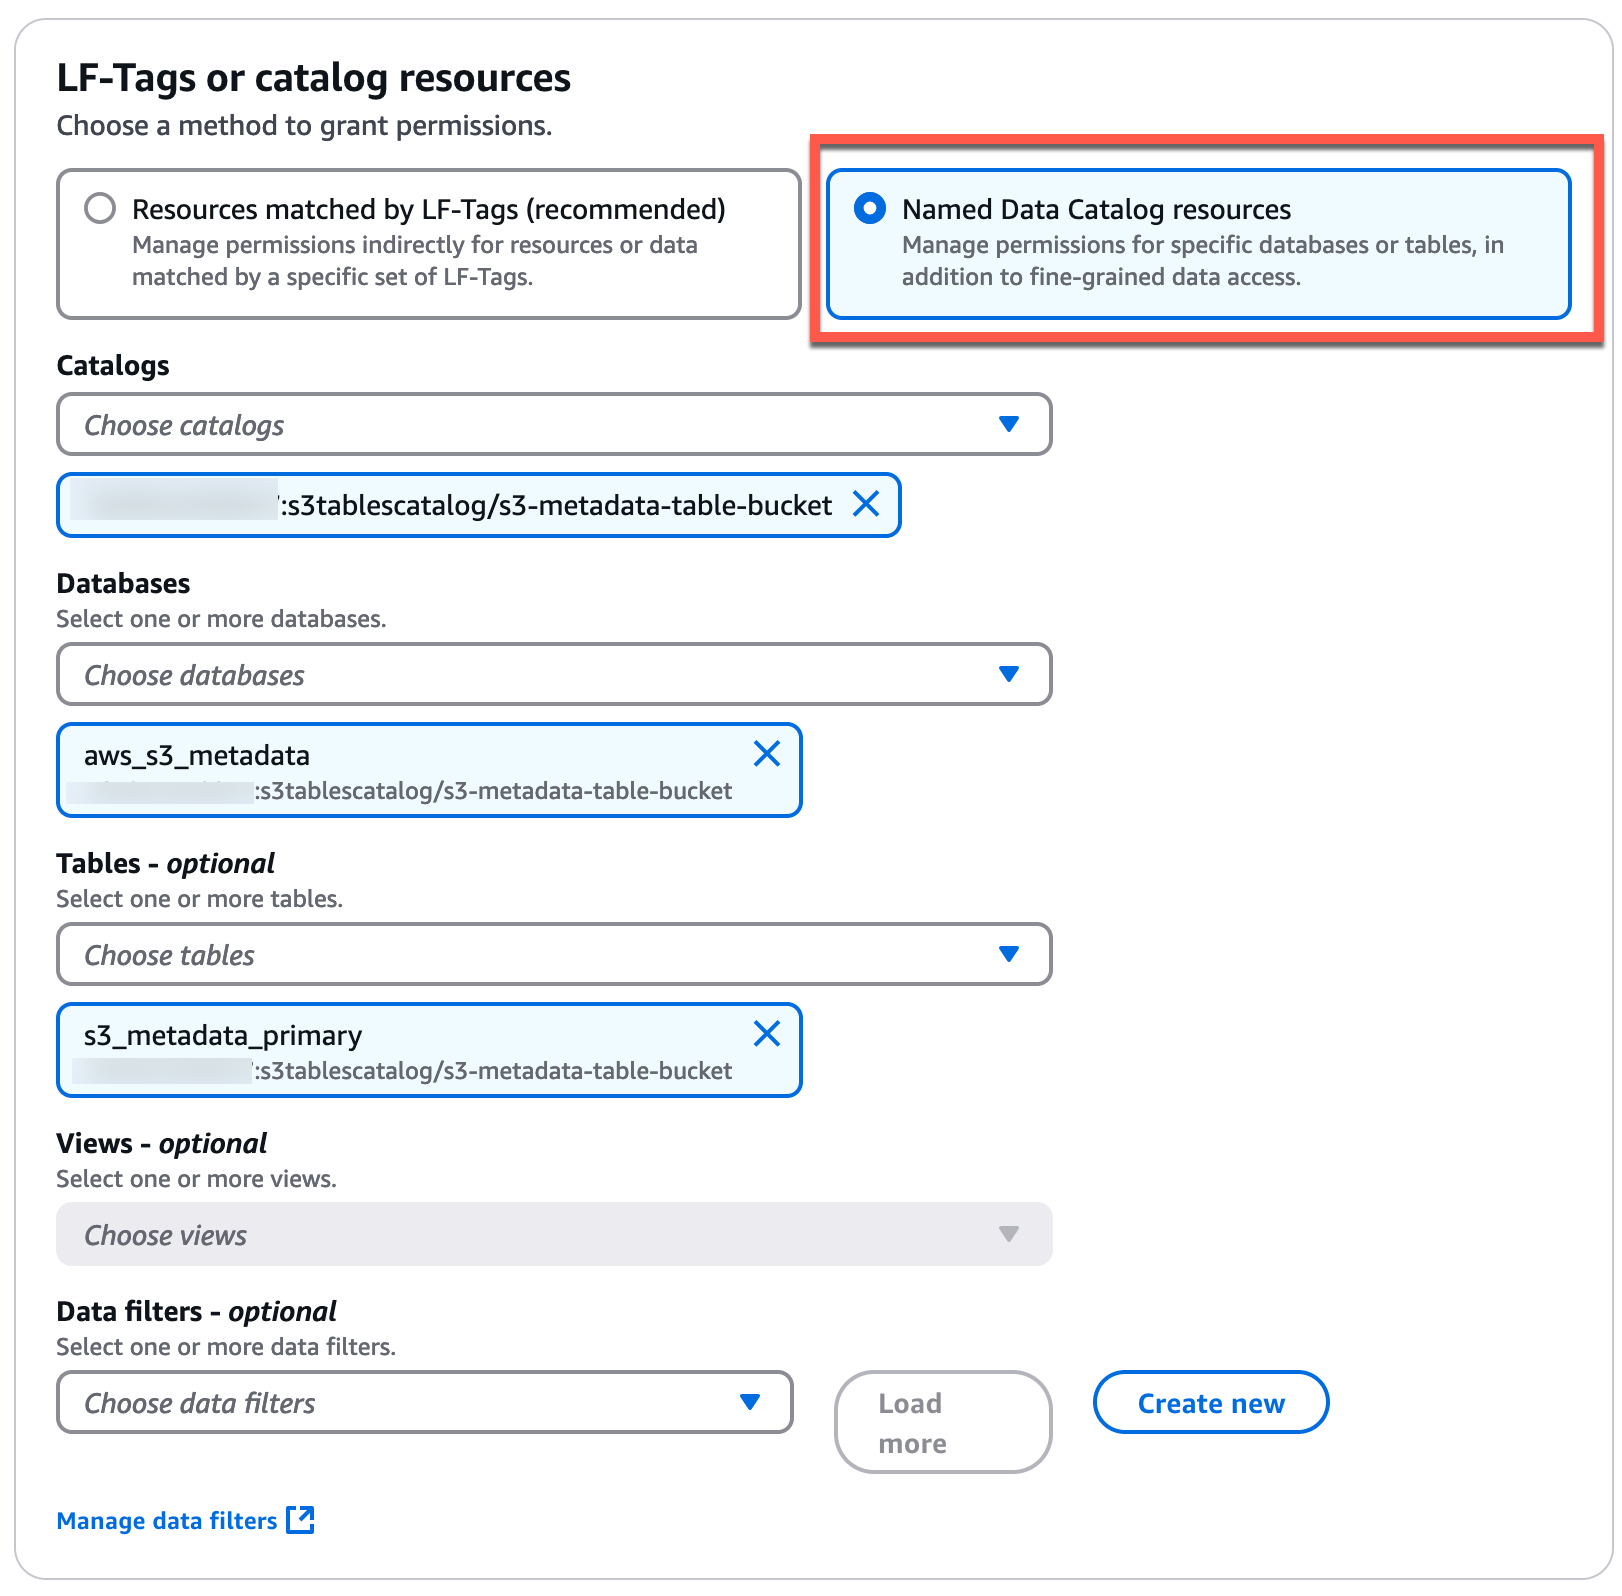The image size is (1622, 1596).
Task: Remove the s3-metadata-table-bucket catalog token
Action: [x=866, y=505]
